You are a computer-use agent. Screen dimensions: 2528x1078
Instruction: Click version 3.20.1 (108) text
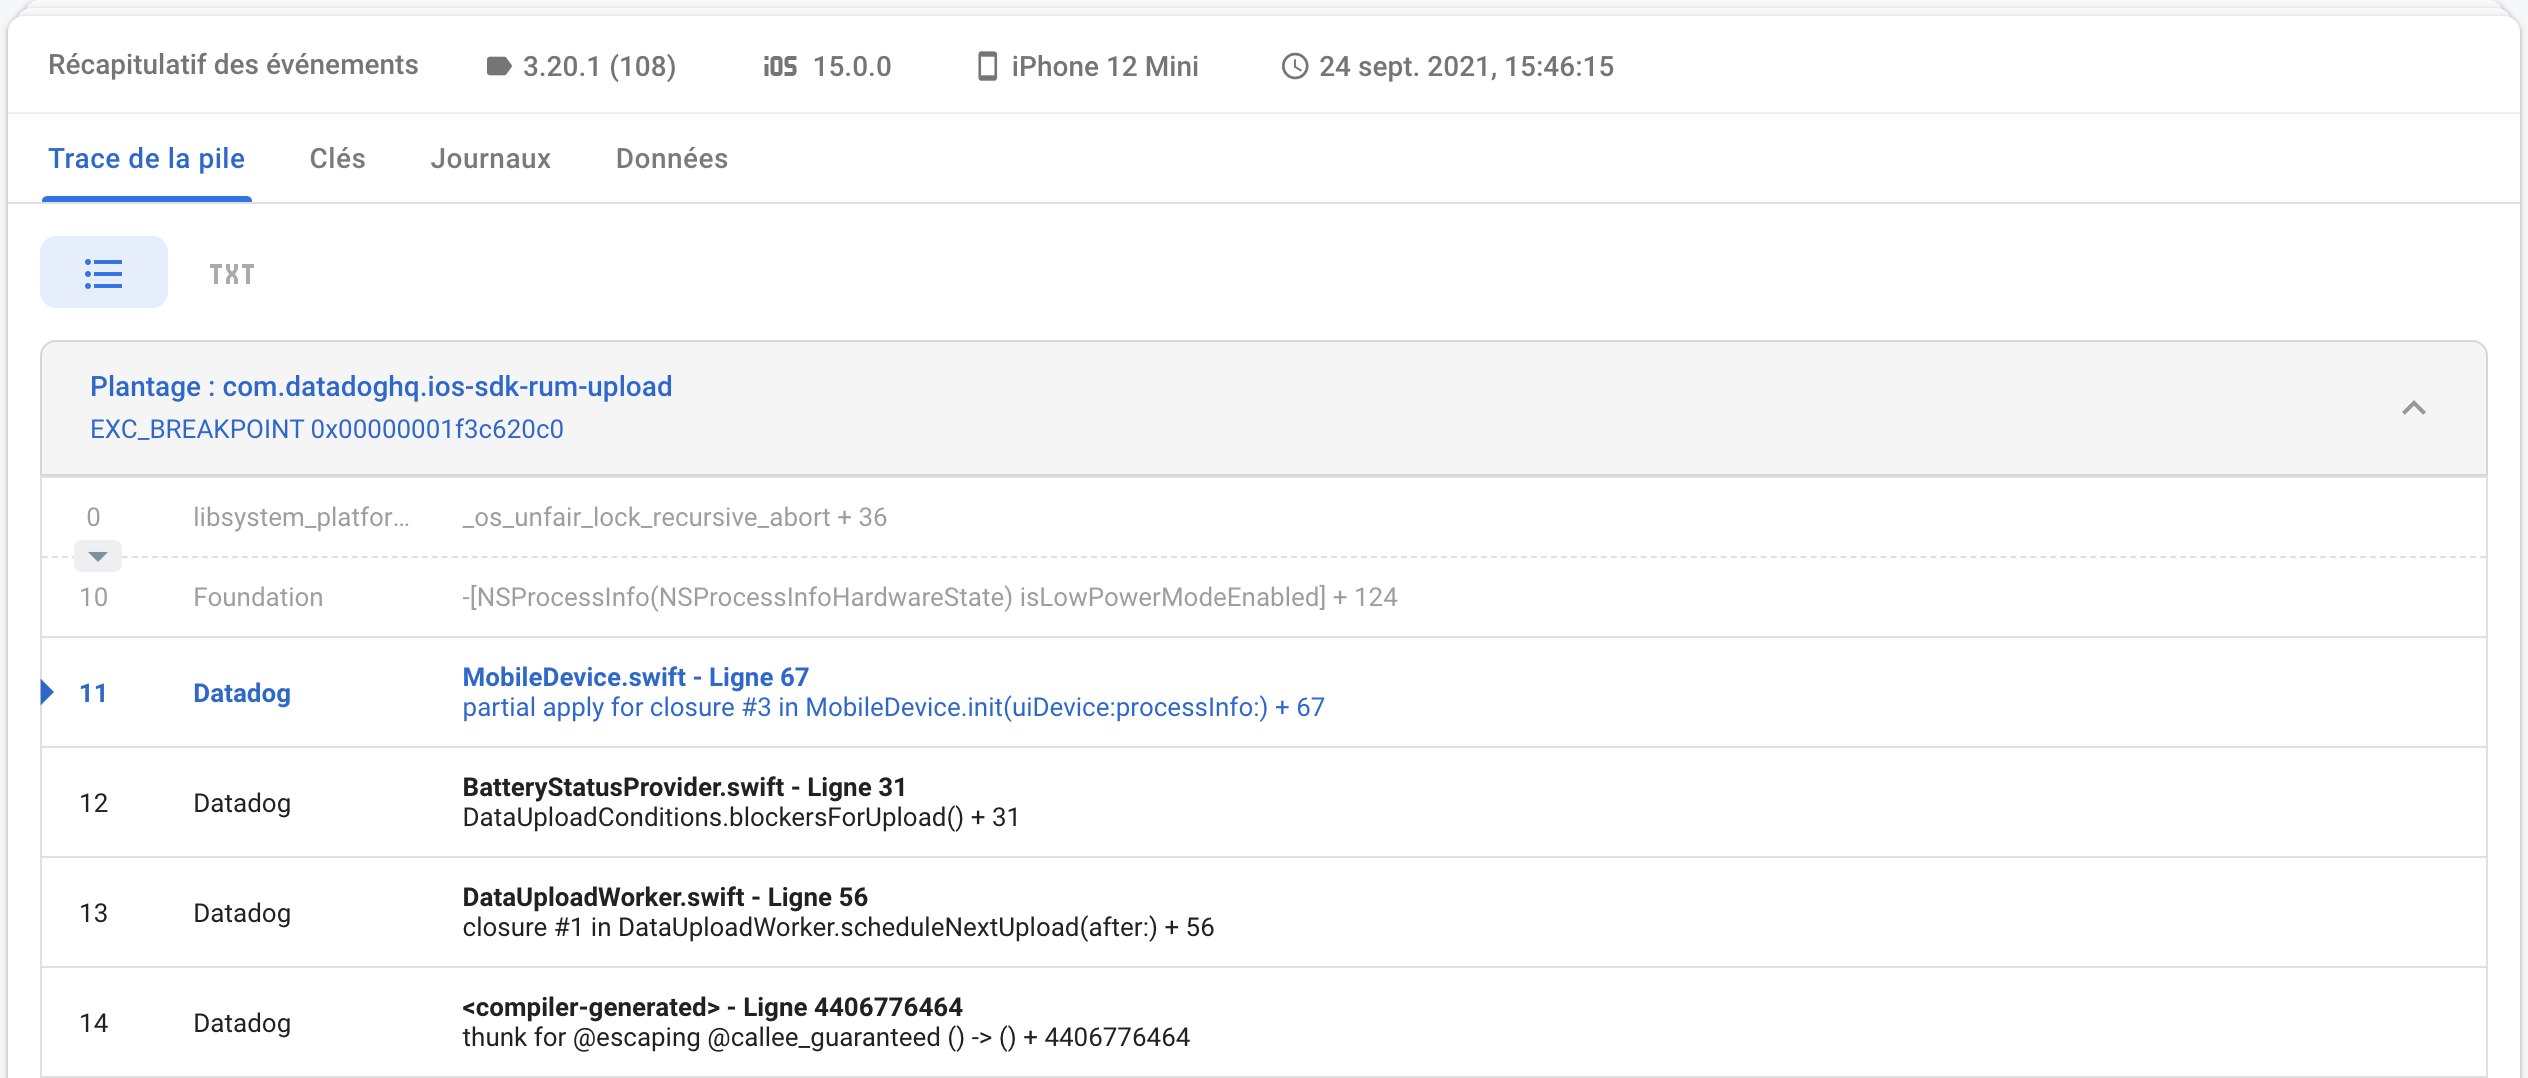pyautogui.click(x=600, y=67)
